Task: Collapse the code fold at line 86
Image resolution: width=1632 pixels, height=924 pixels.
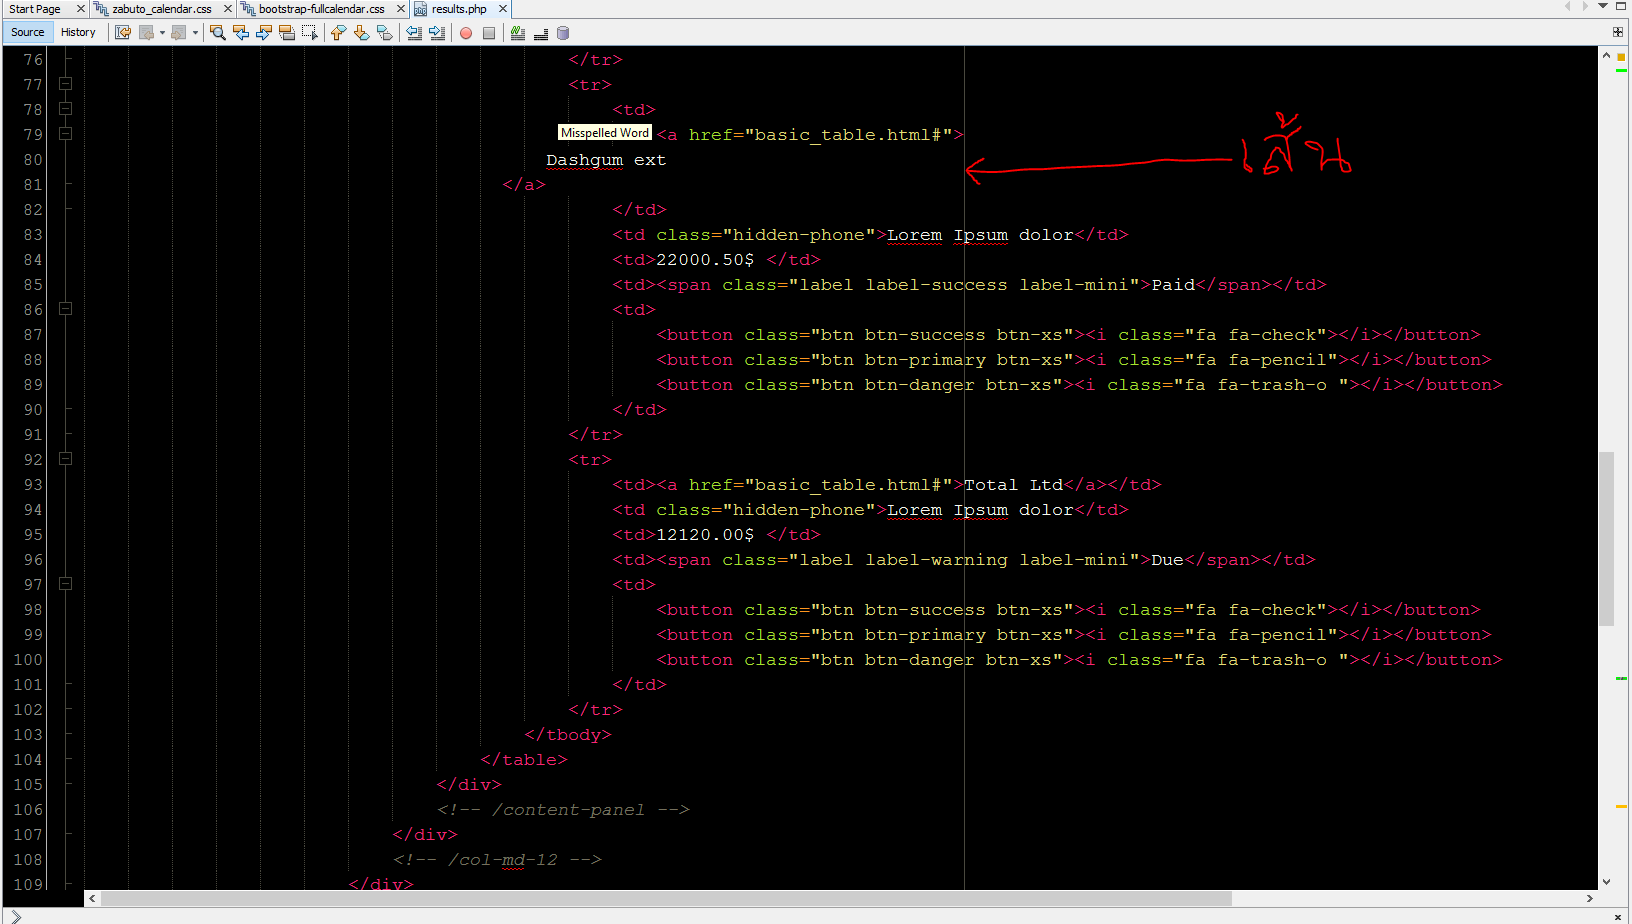Action: pyautogui.click(x=65, y=309)
